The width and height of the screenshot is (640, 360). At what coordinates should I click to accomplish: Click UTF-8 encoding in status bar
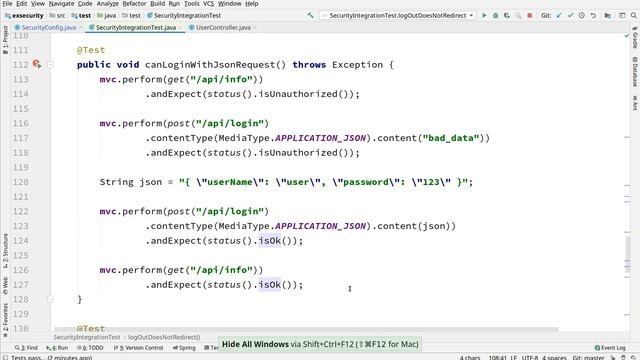[x=530, y=357]
